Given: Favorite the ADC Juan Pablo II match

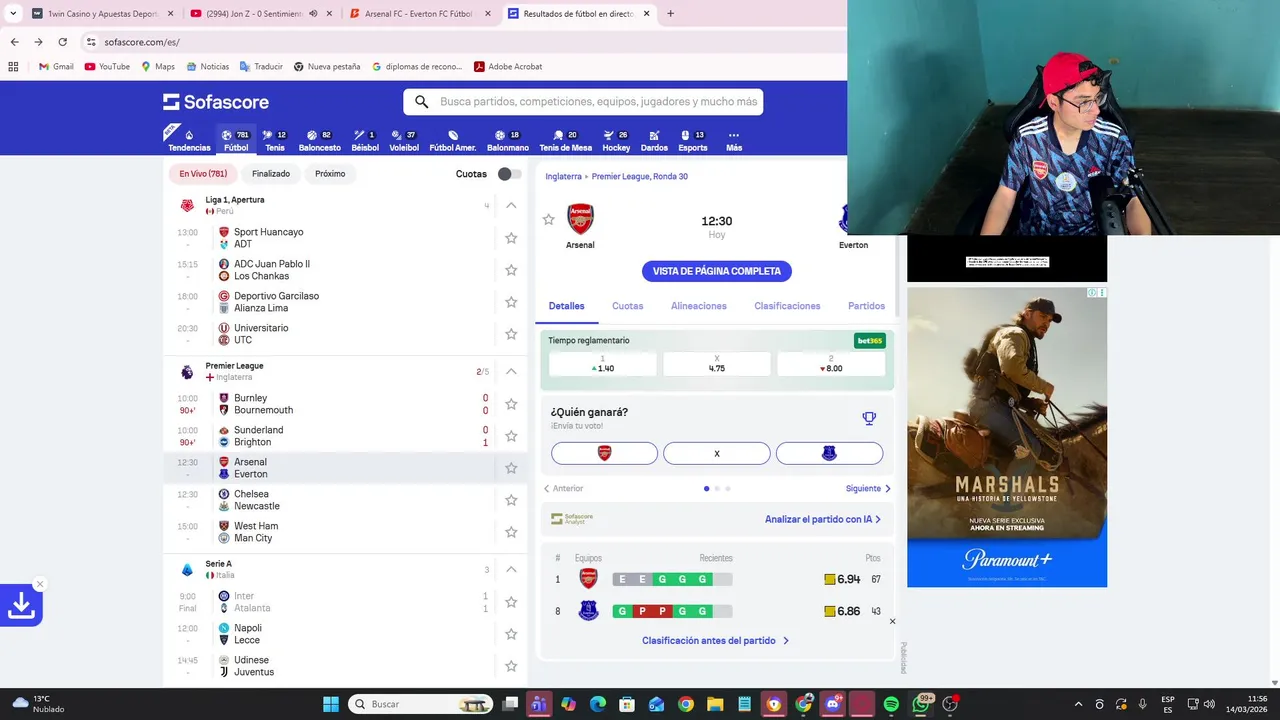Looking at the screenshot, I should pyautogui.click(x=511, y=270).
